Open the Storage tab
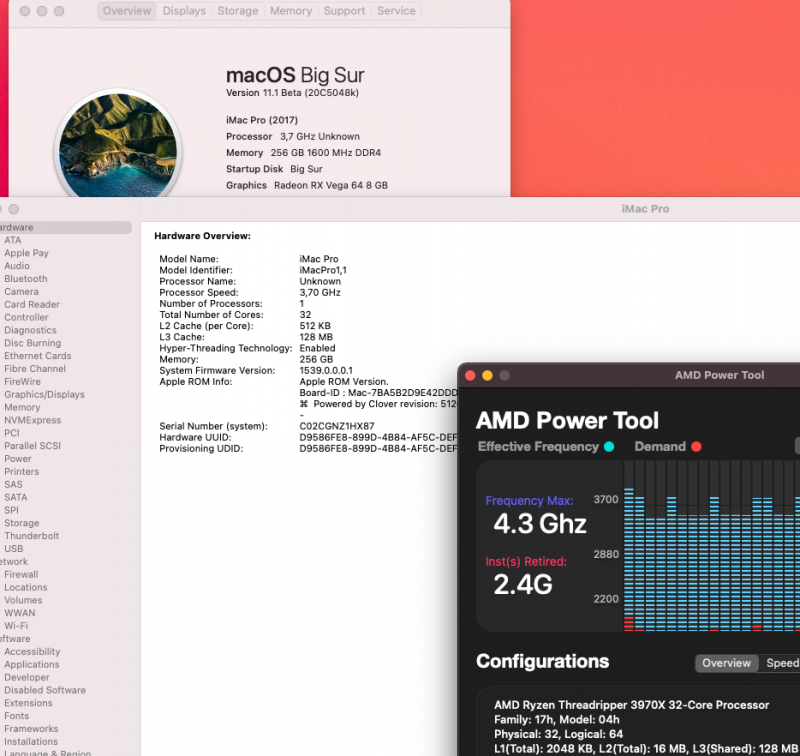Viewport: 800px width, 756px height. (238, 11)
